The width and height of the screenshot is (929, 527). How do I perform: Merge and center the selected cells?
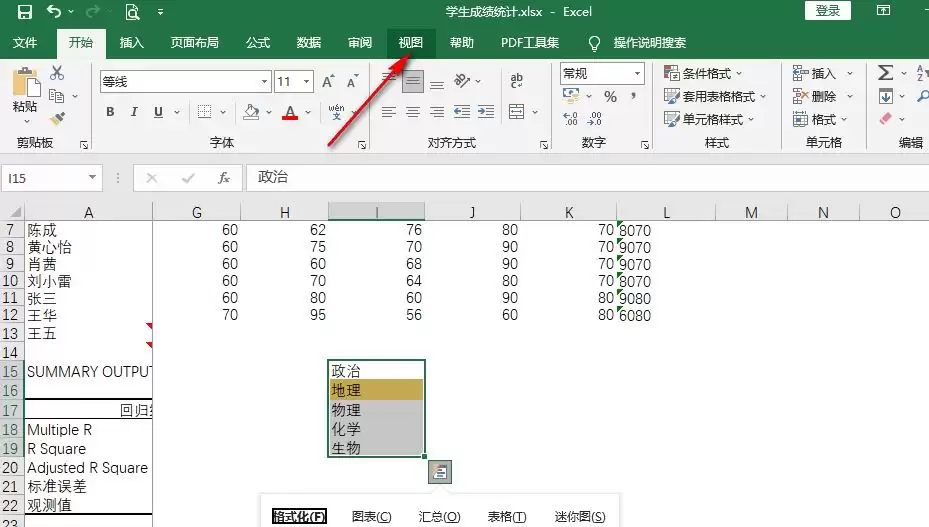point(517,111)
